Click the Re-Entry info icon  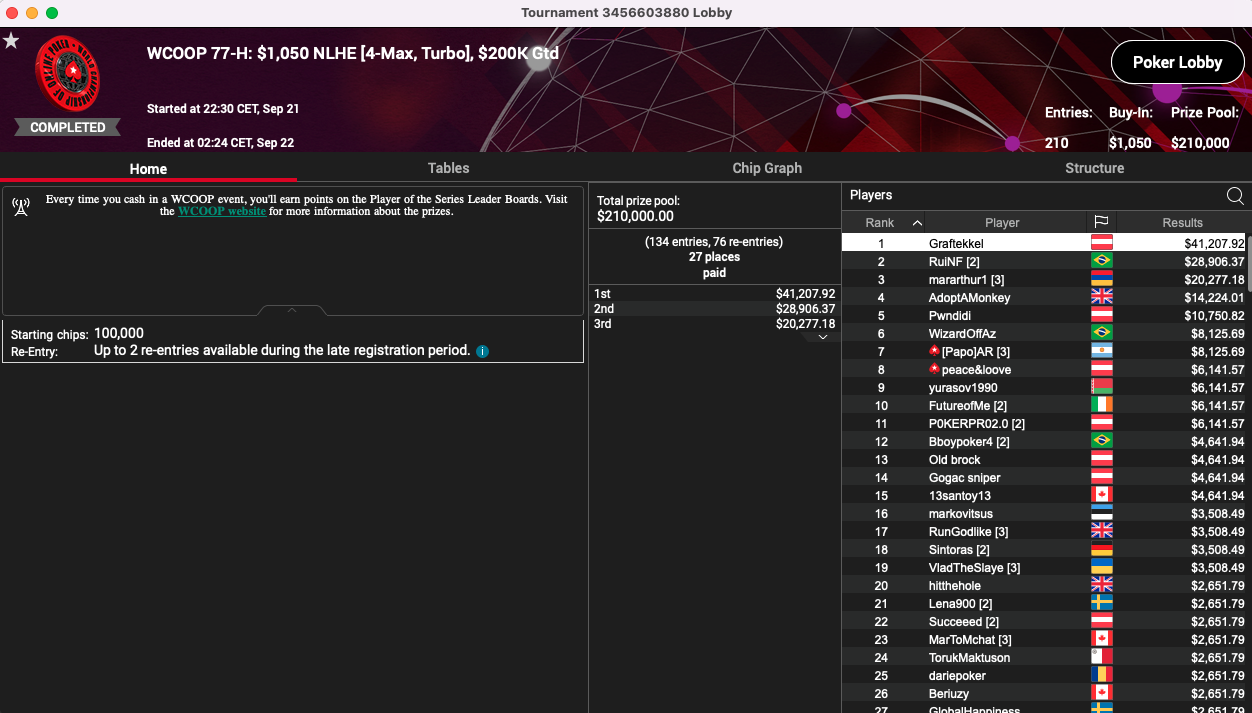[x=482, y=352]
